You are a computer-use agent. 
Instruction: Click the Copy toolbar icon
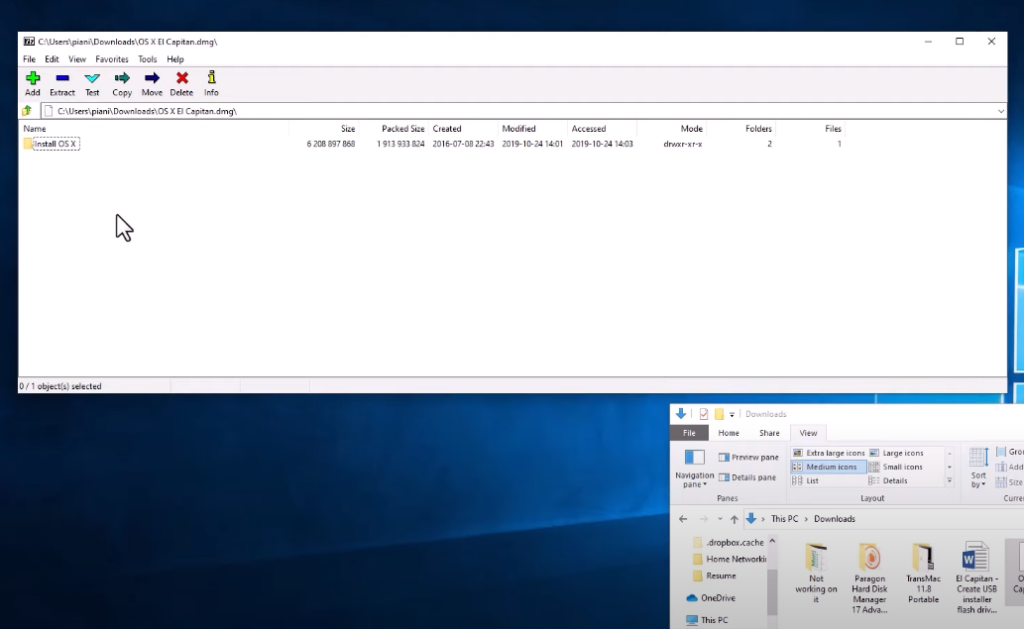point(121,84)
